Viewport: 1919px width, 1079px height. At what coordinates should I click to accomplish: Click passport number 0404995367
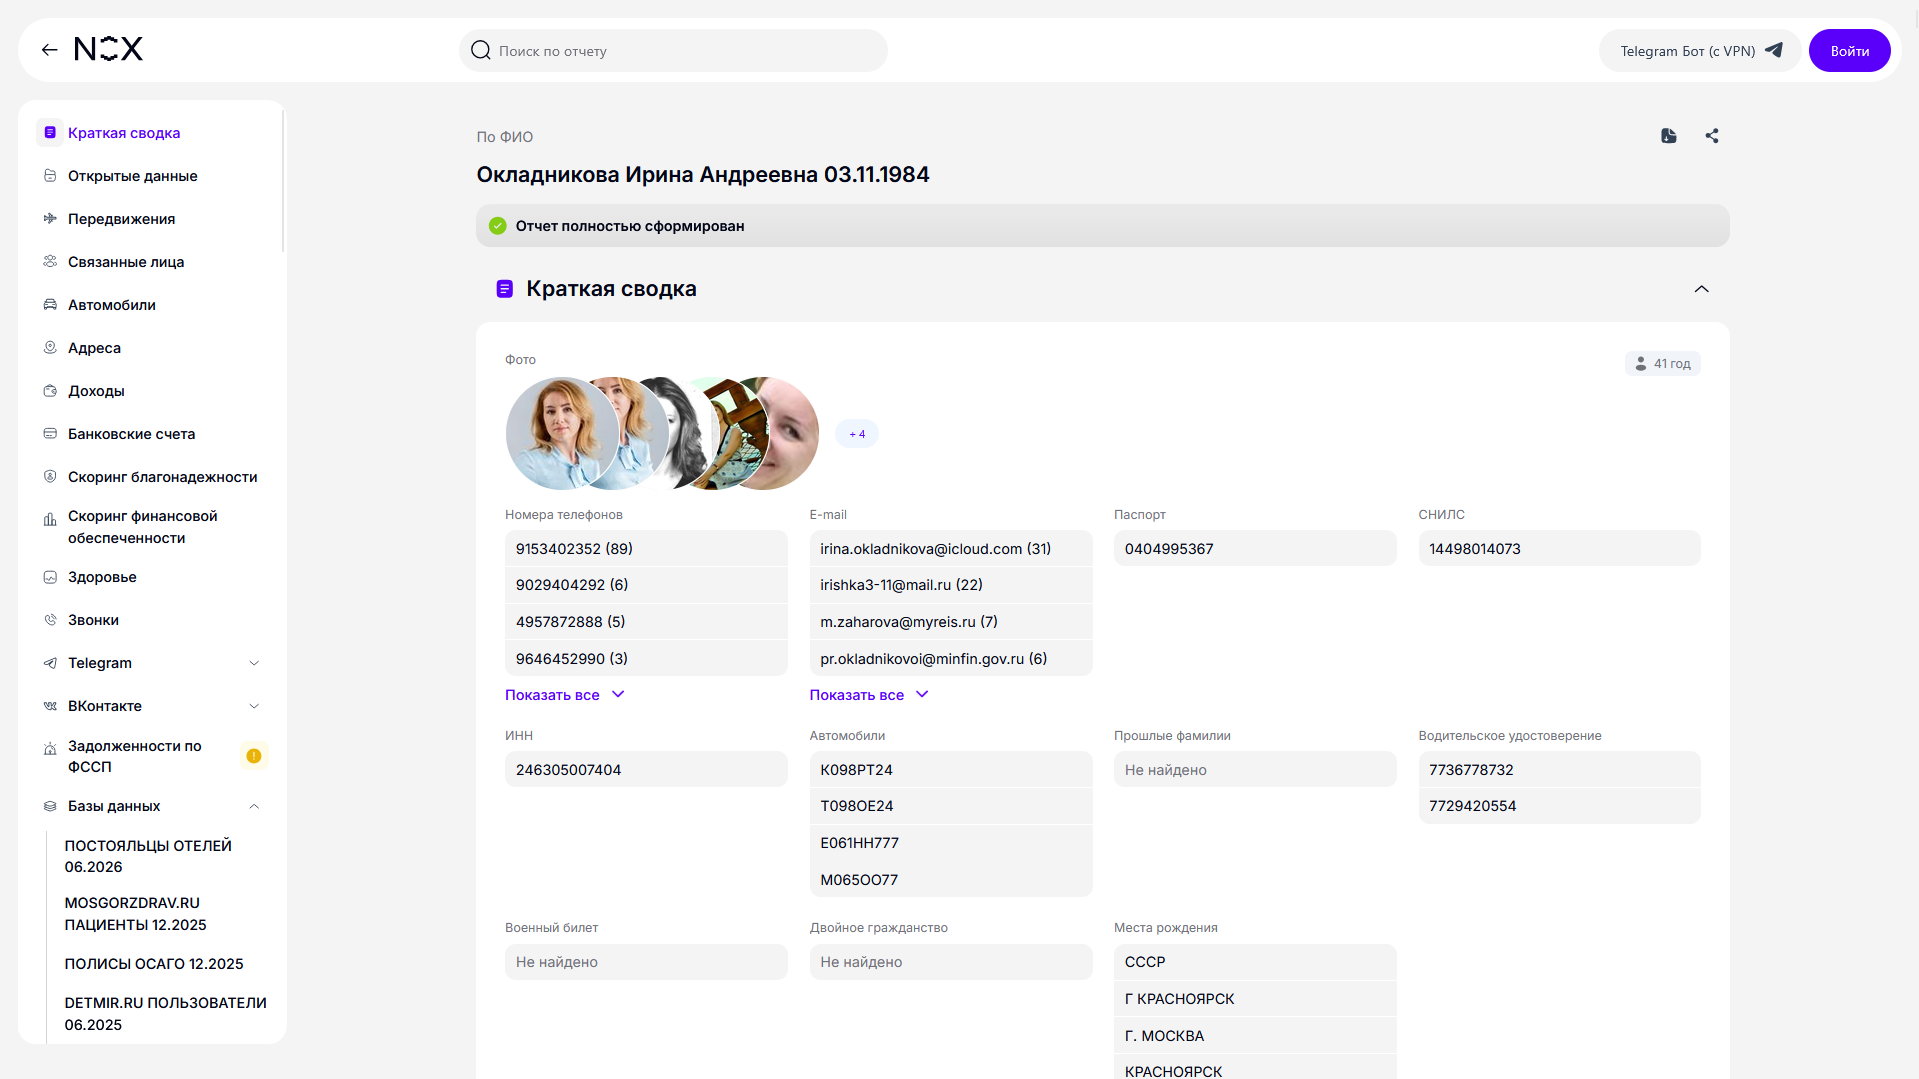(1255, 549)
